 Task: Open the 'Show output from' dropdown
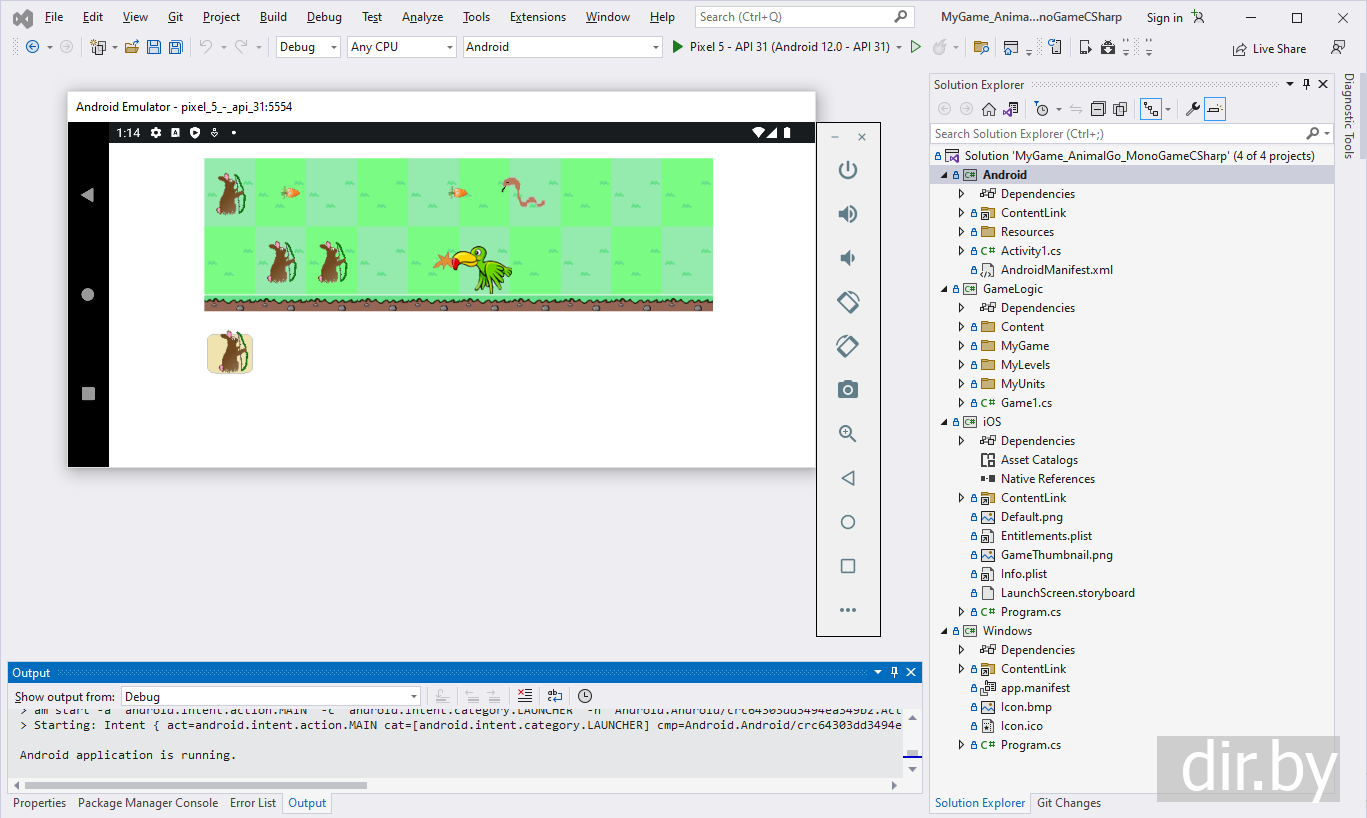[x=271, y=697]
